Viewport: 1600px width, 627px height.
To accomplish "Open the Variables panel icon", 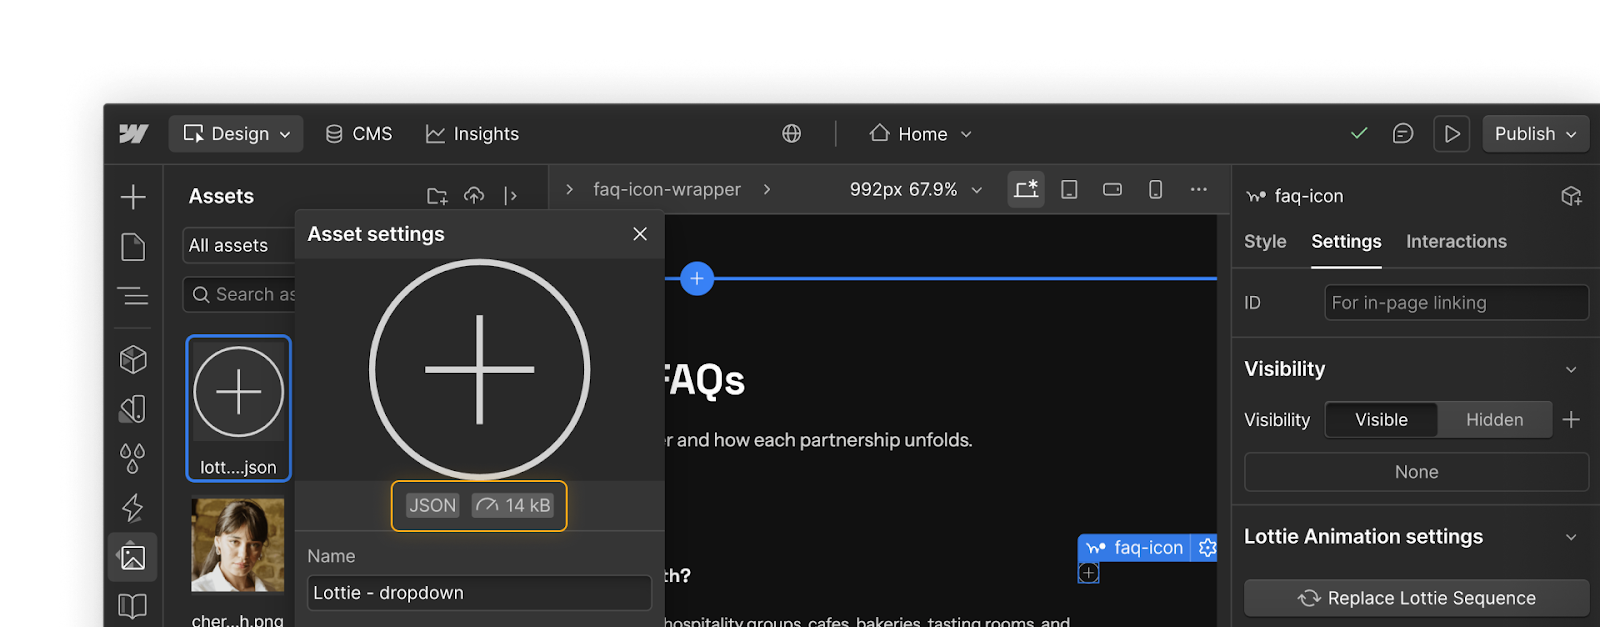I will tap(133, 409).
